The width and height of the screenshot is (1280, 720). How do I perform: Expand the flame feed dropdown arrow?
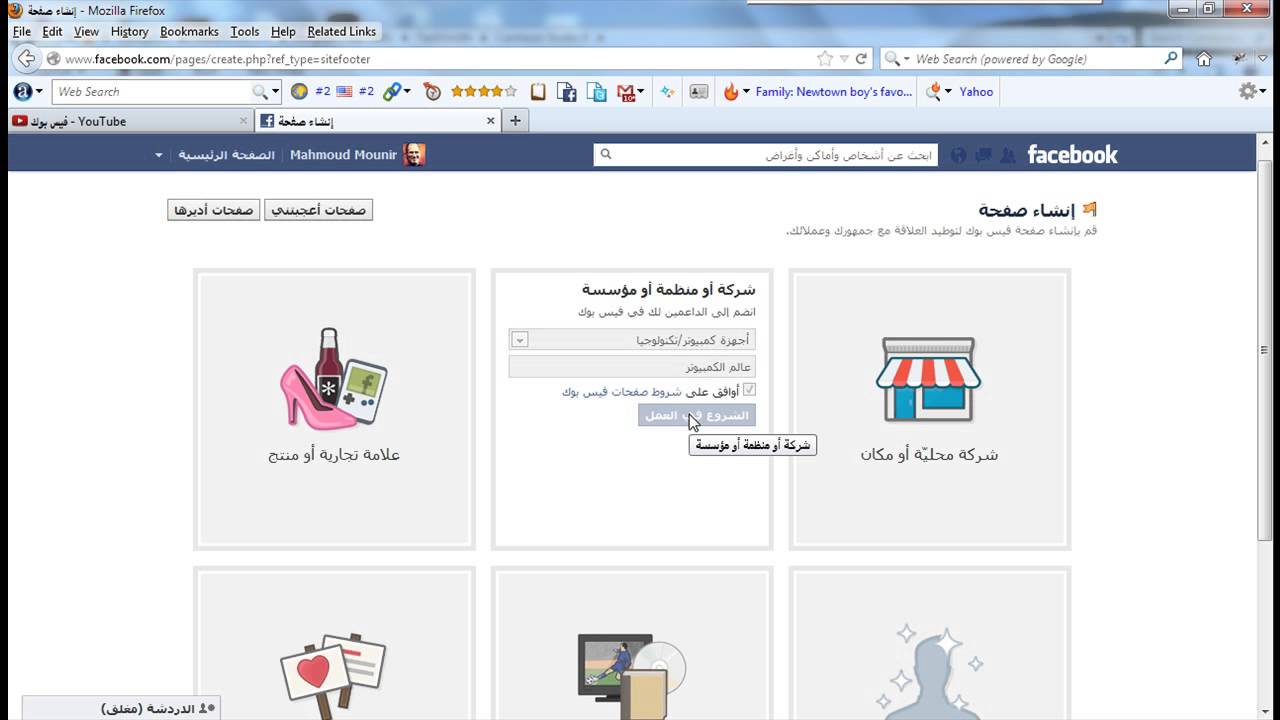(746, 91)
